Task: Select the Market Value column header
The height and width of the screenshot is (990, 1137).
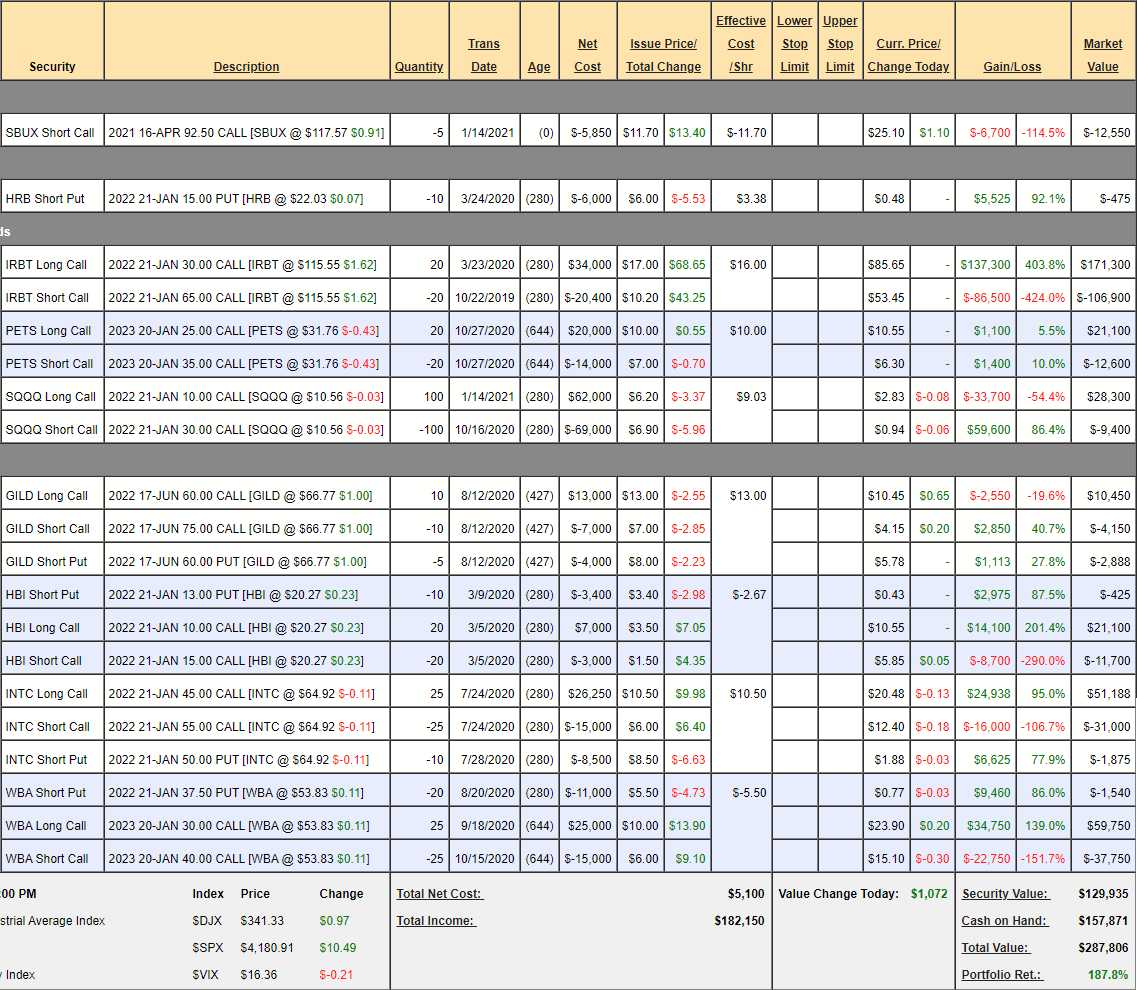Action: point(1103,55)
